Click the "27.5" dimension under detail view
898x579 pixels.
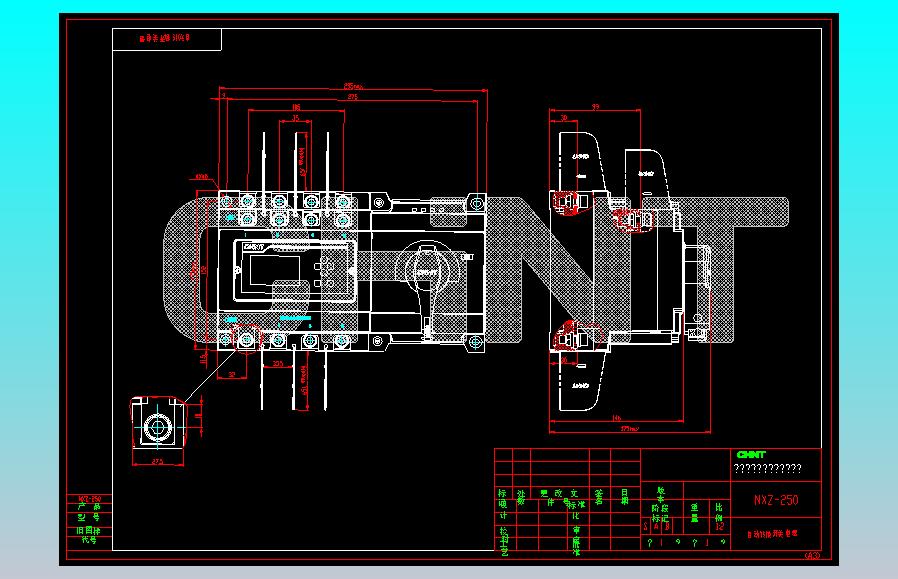coord(157,462)
